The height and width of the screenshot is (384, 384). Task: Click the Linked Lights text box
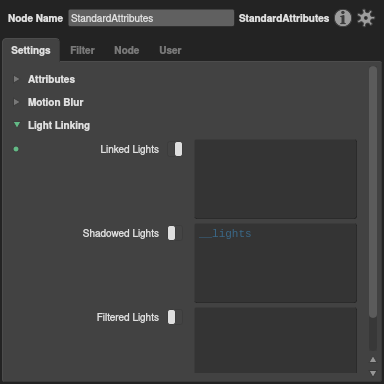(276, 179)
